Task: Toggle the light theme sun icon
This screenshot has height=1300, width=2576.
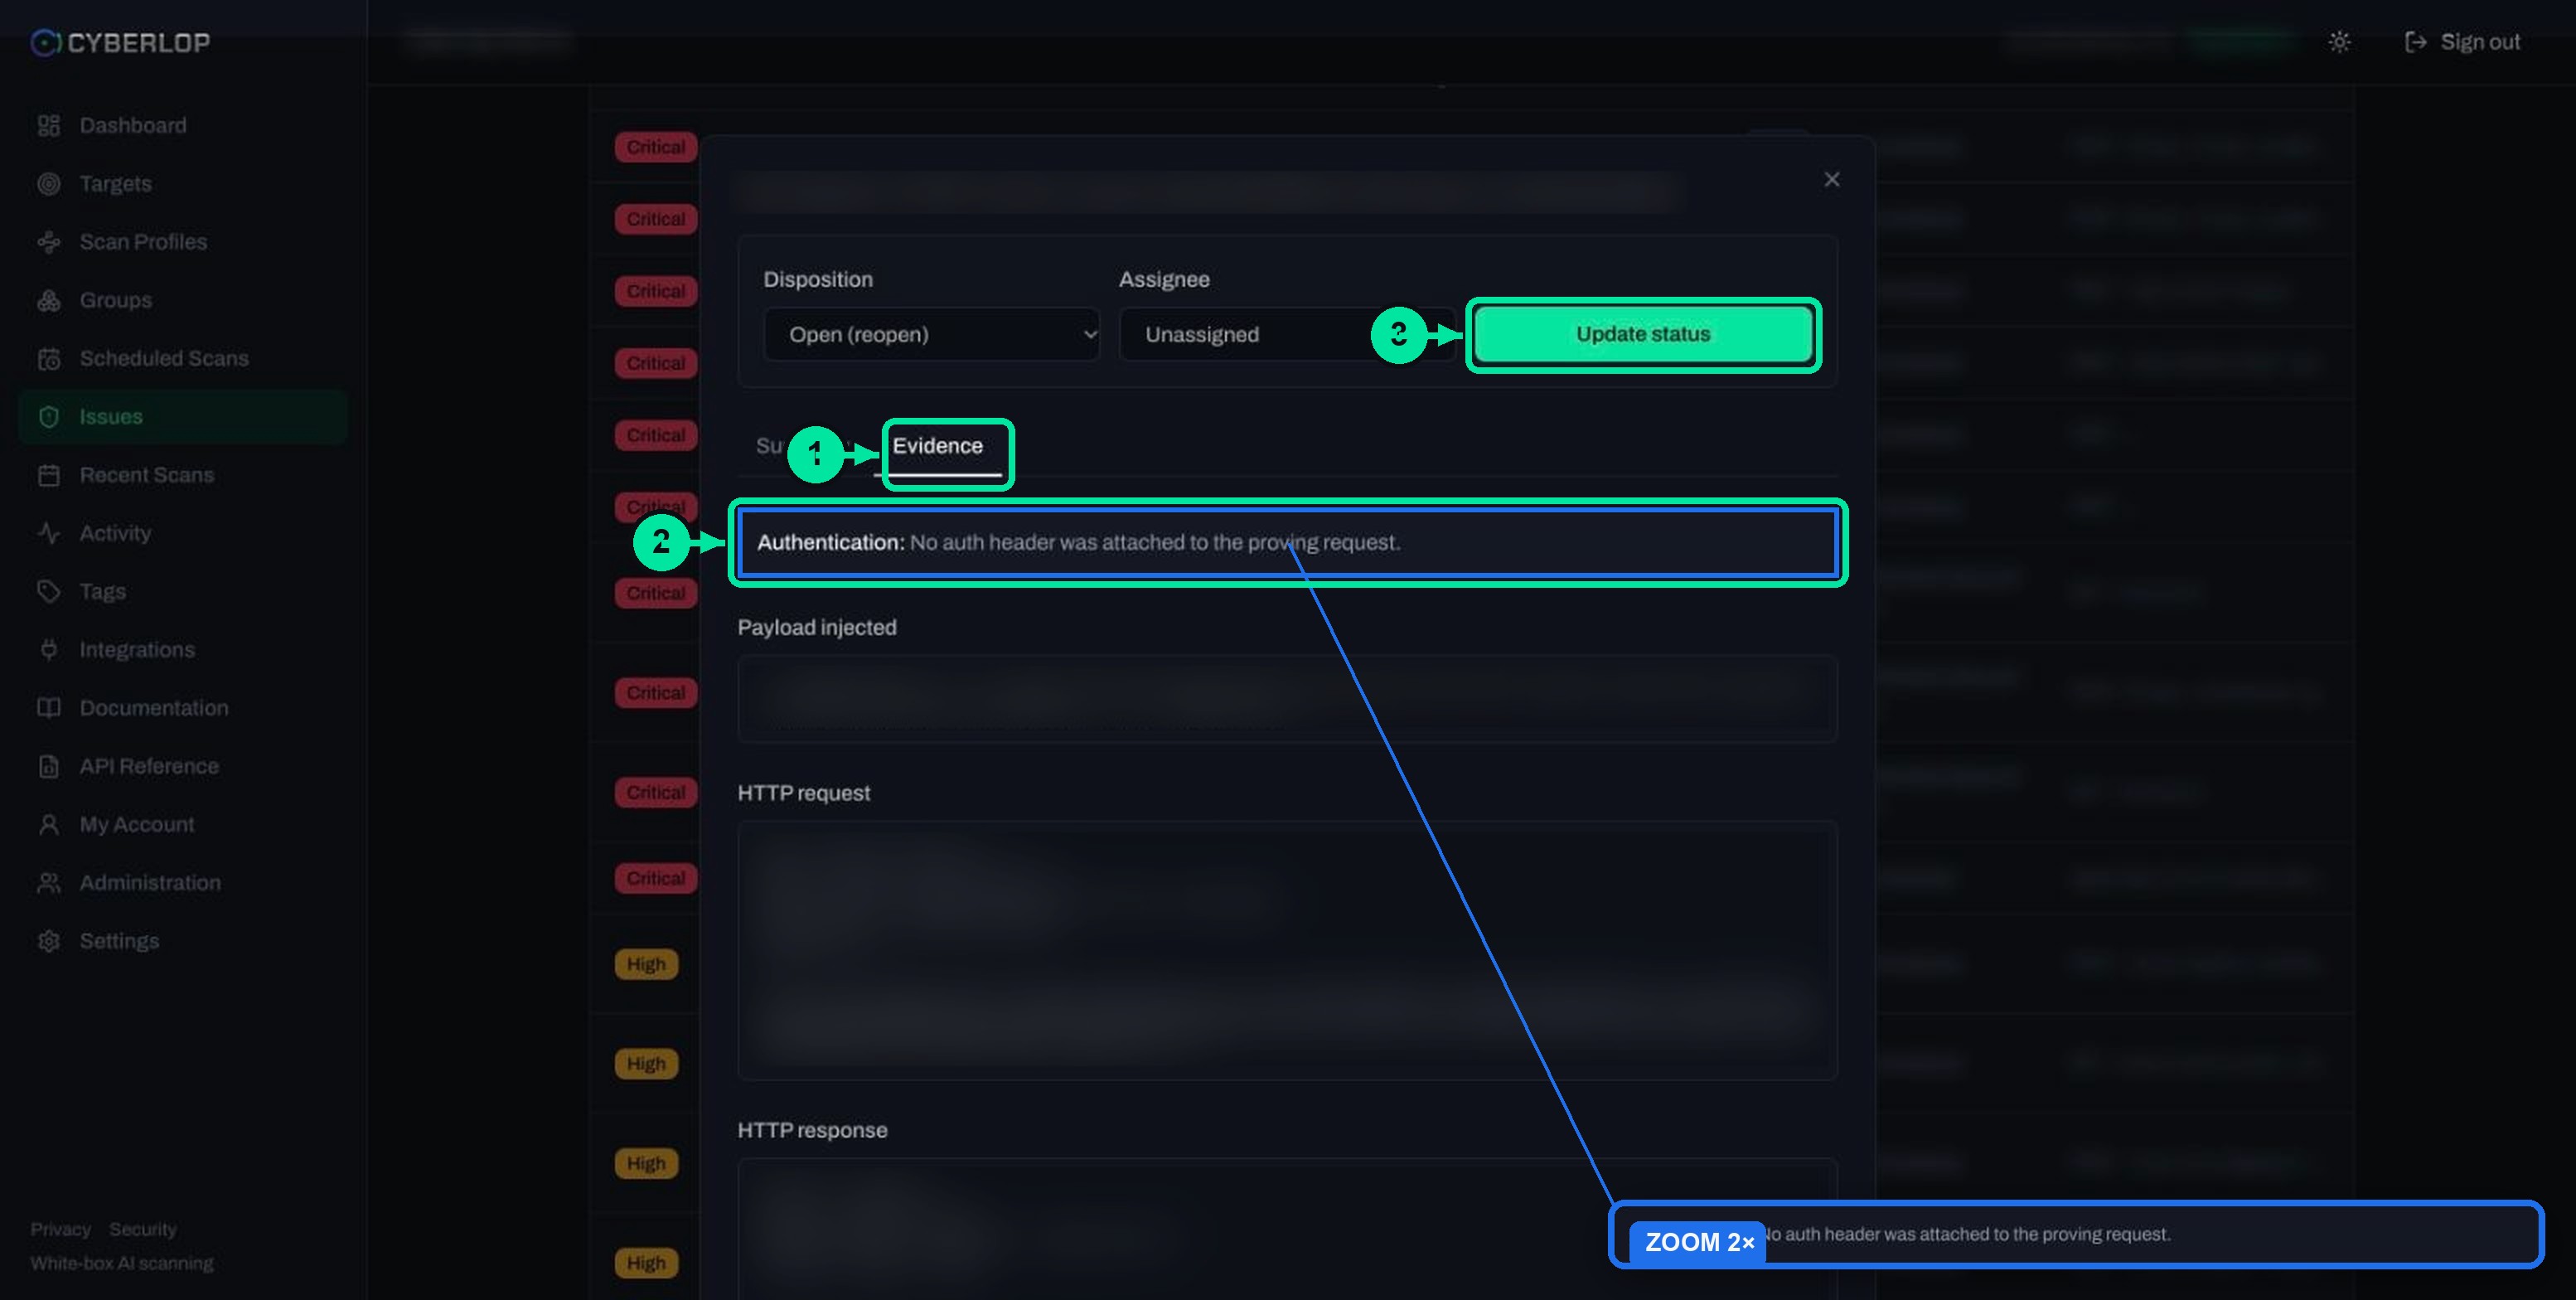Action: coord(2339,42)
